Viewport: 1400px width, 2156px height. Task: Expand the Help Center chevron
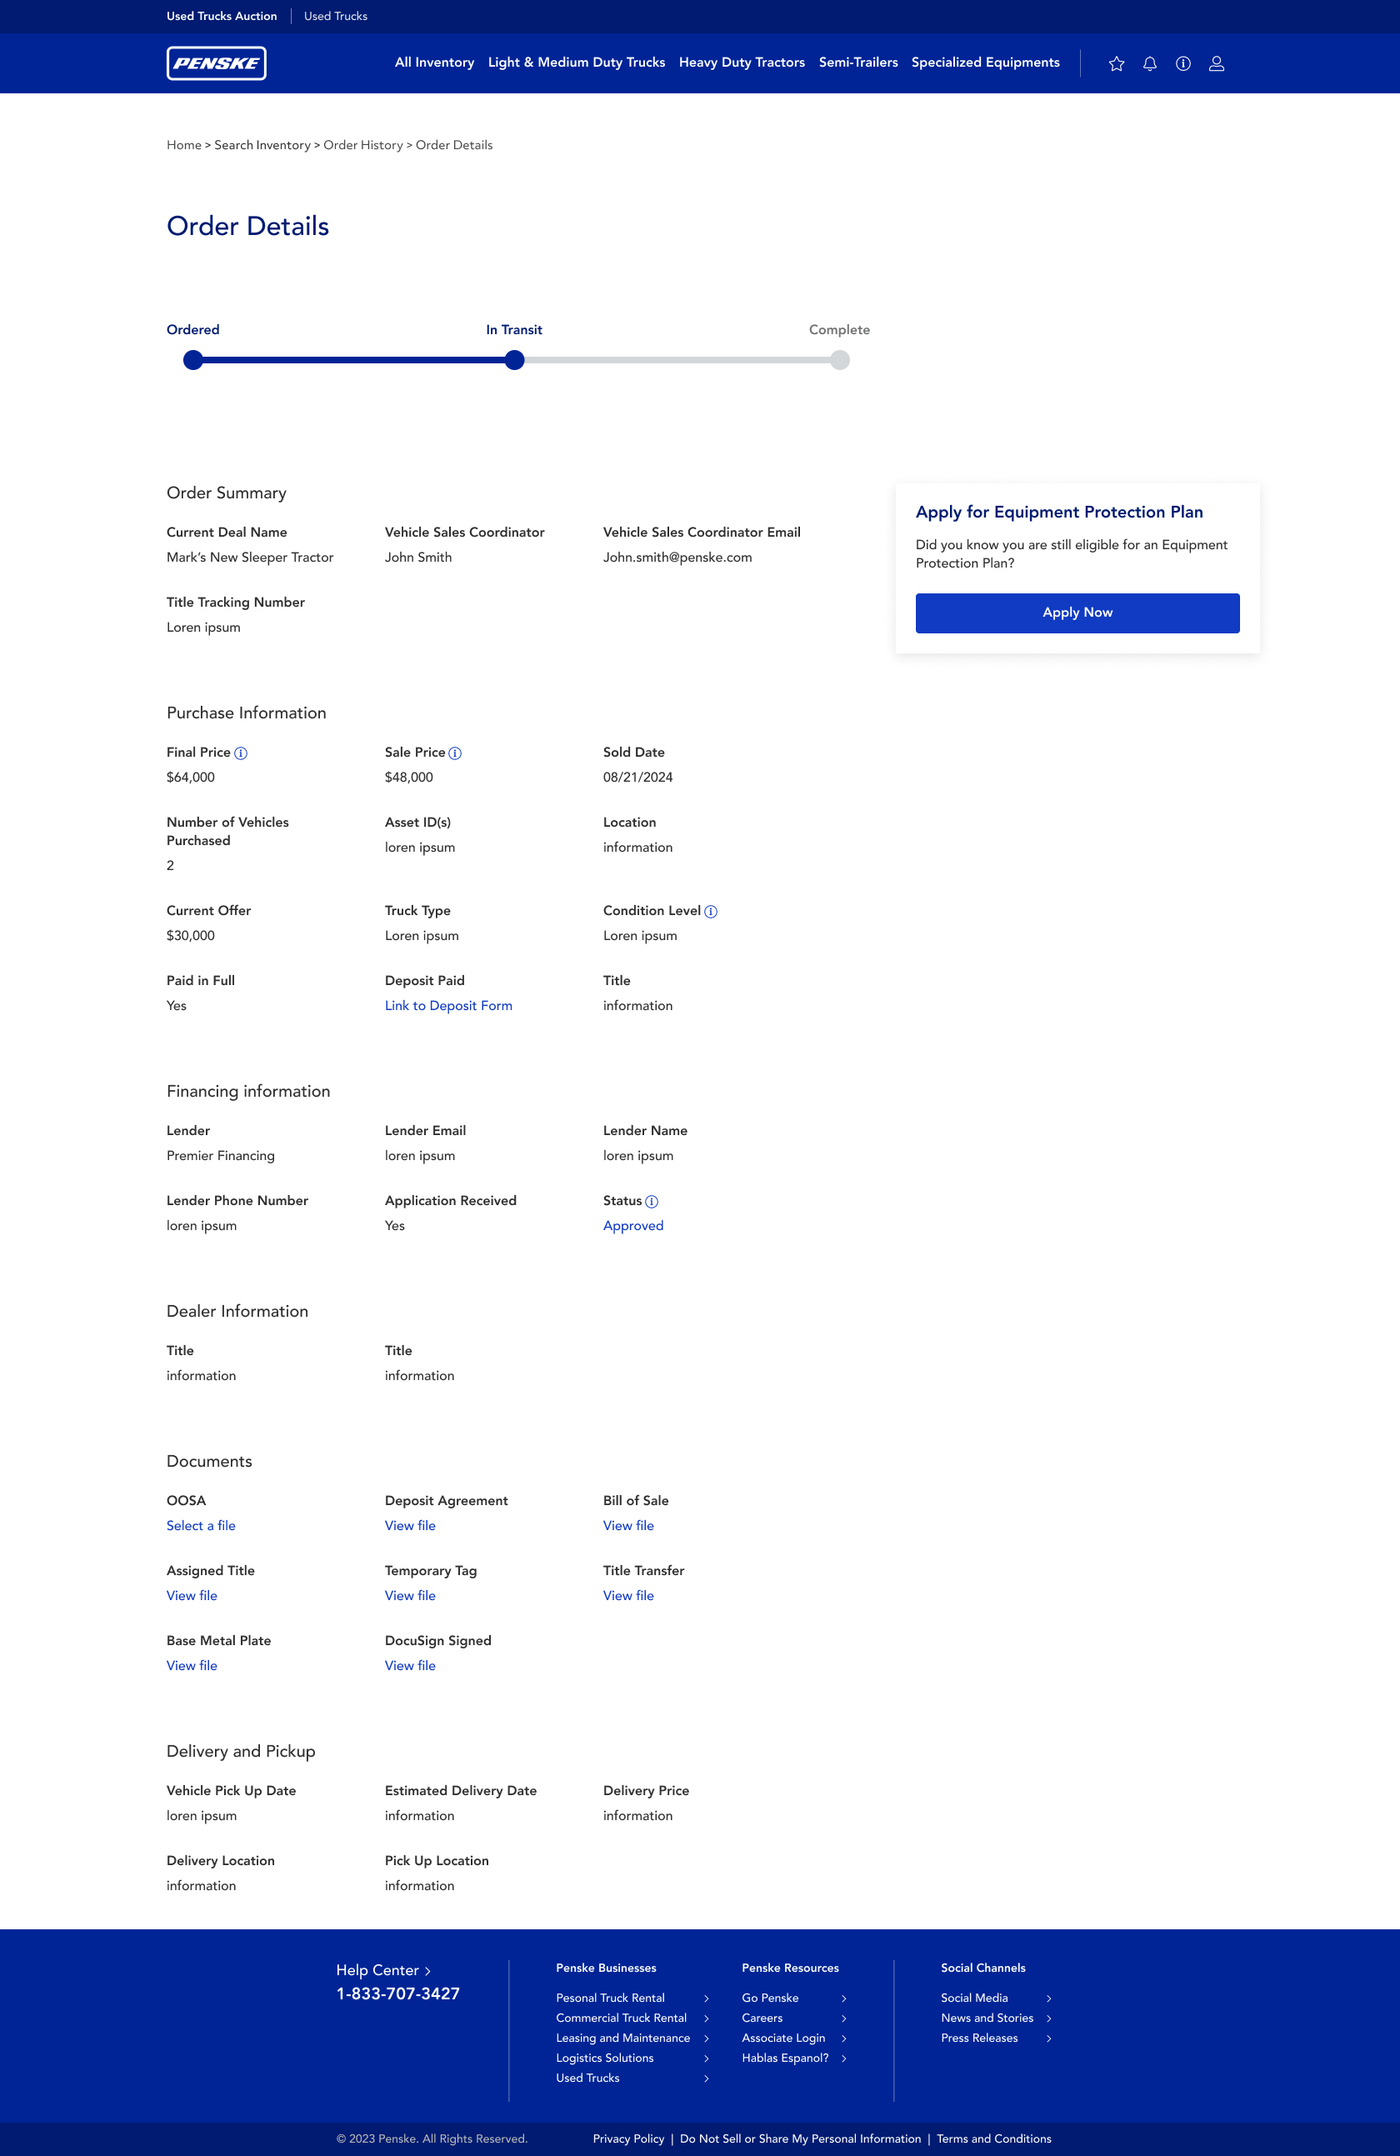click(x=428, y=1971)
